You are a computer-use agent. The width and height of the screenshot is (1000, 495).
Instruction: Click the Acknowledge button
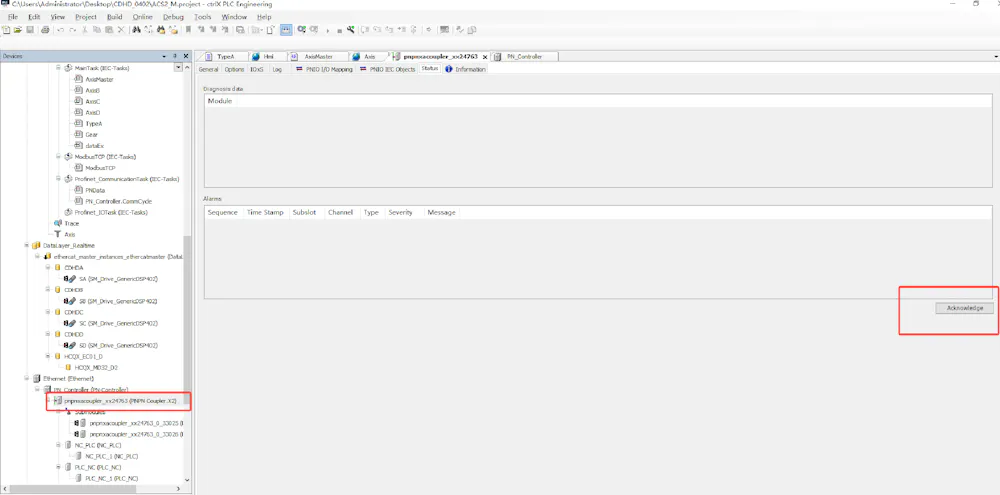(964, 308)
